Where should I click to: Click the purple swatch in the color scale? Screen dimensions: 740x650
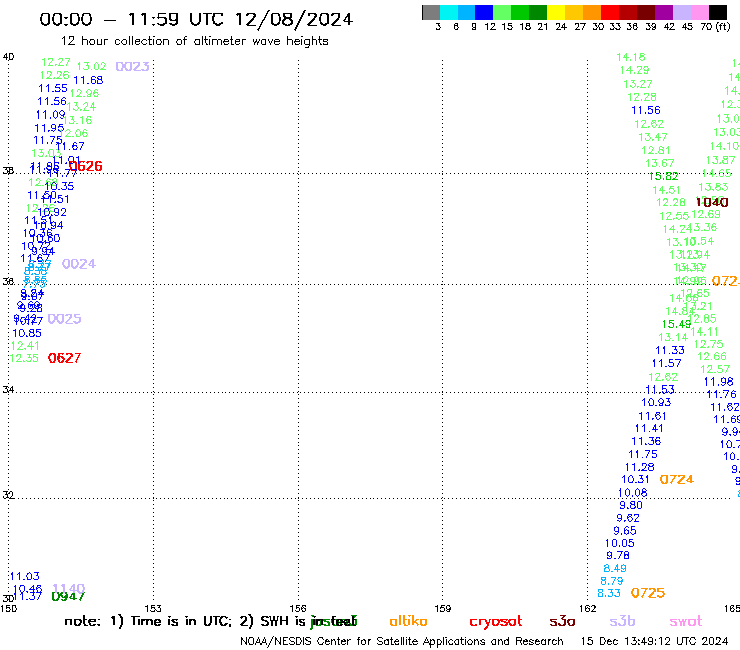662,12
